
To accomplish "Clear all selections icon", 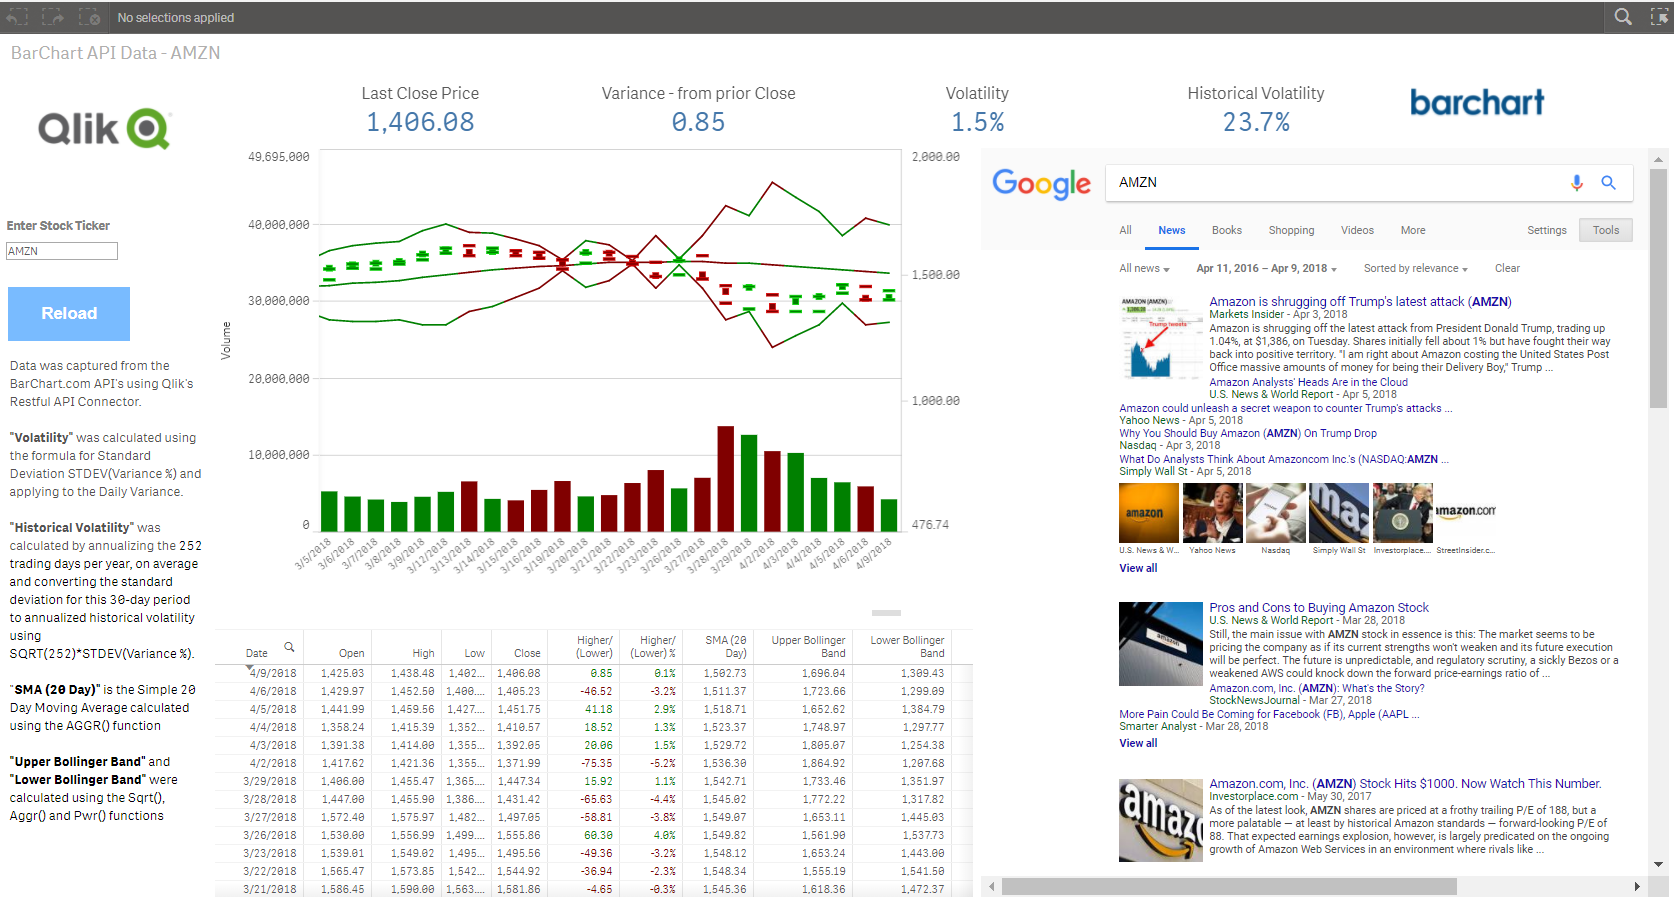I will pyautogui.click(x=89, y=17).
